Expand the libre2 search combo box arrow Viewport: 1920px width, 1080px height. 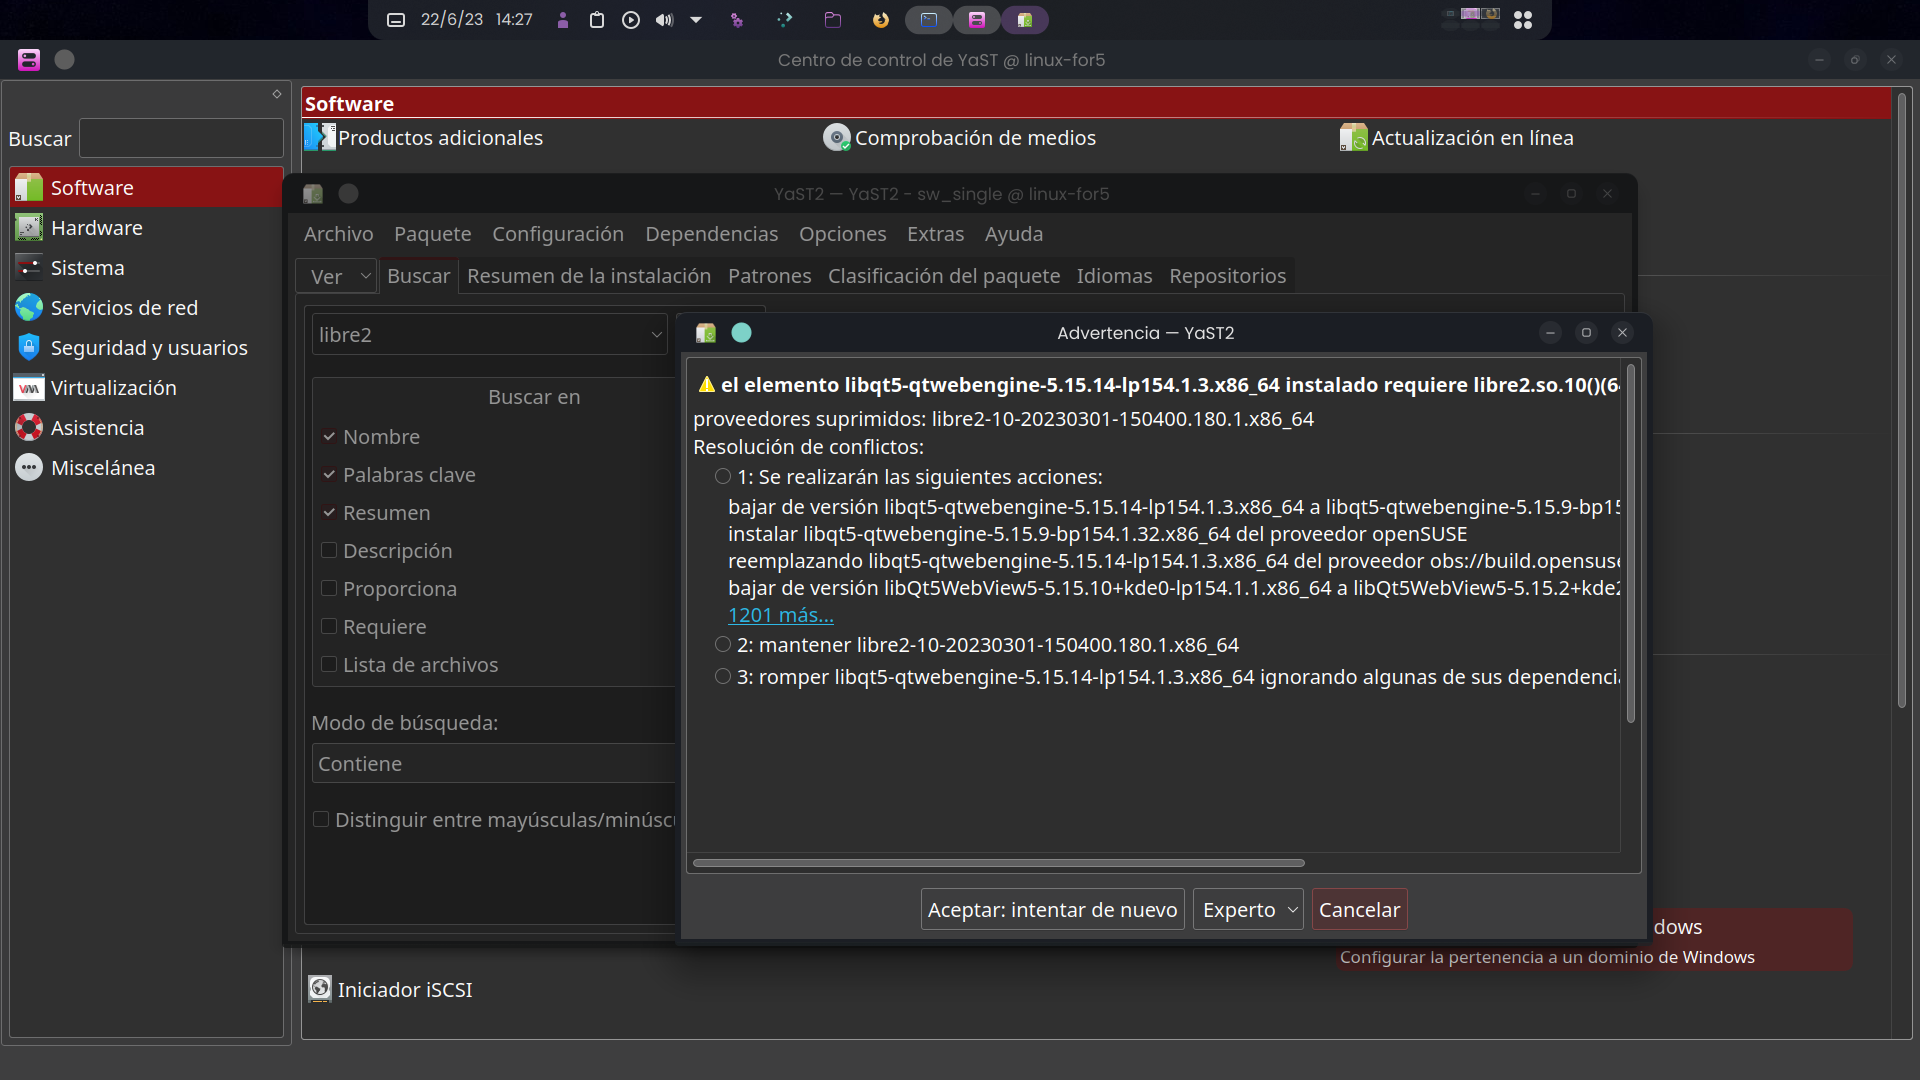(x=656, y=335)
